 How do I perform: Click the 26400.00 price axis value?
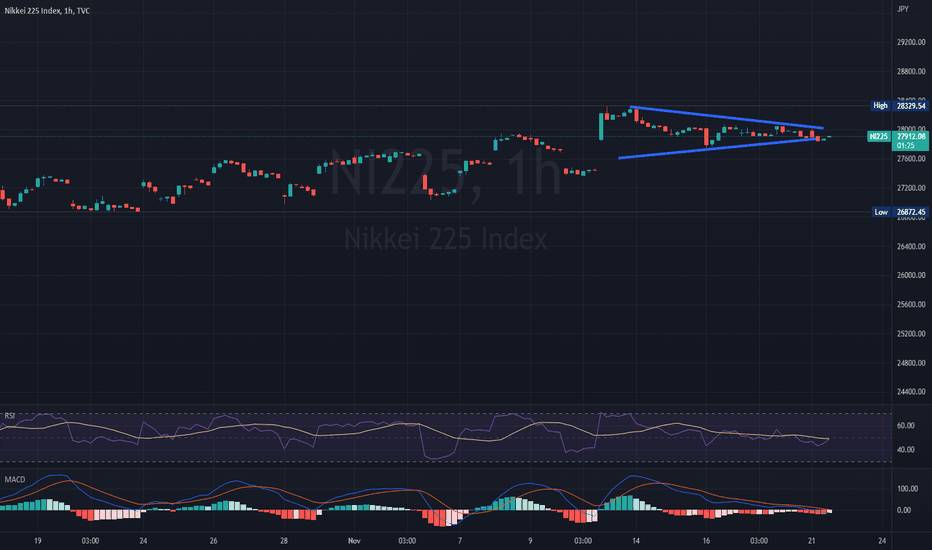(x=911, y=246)
